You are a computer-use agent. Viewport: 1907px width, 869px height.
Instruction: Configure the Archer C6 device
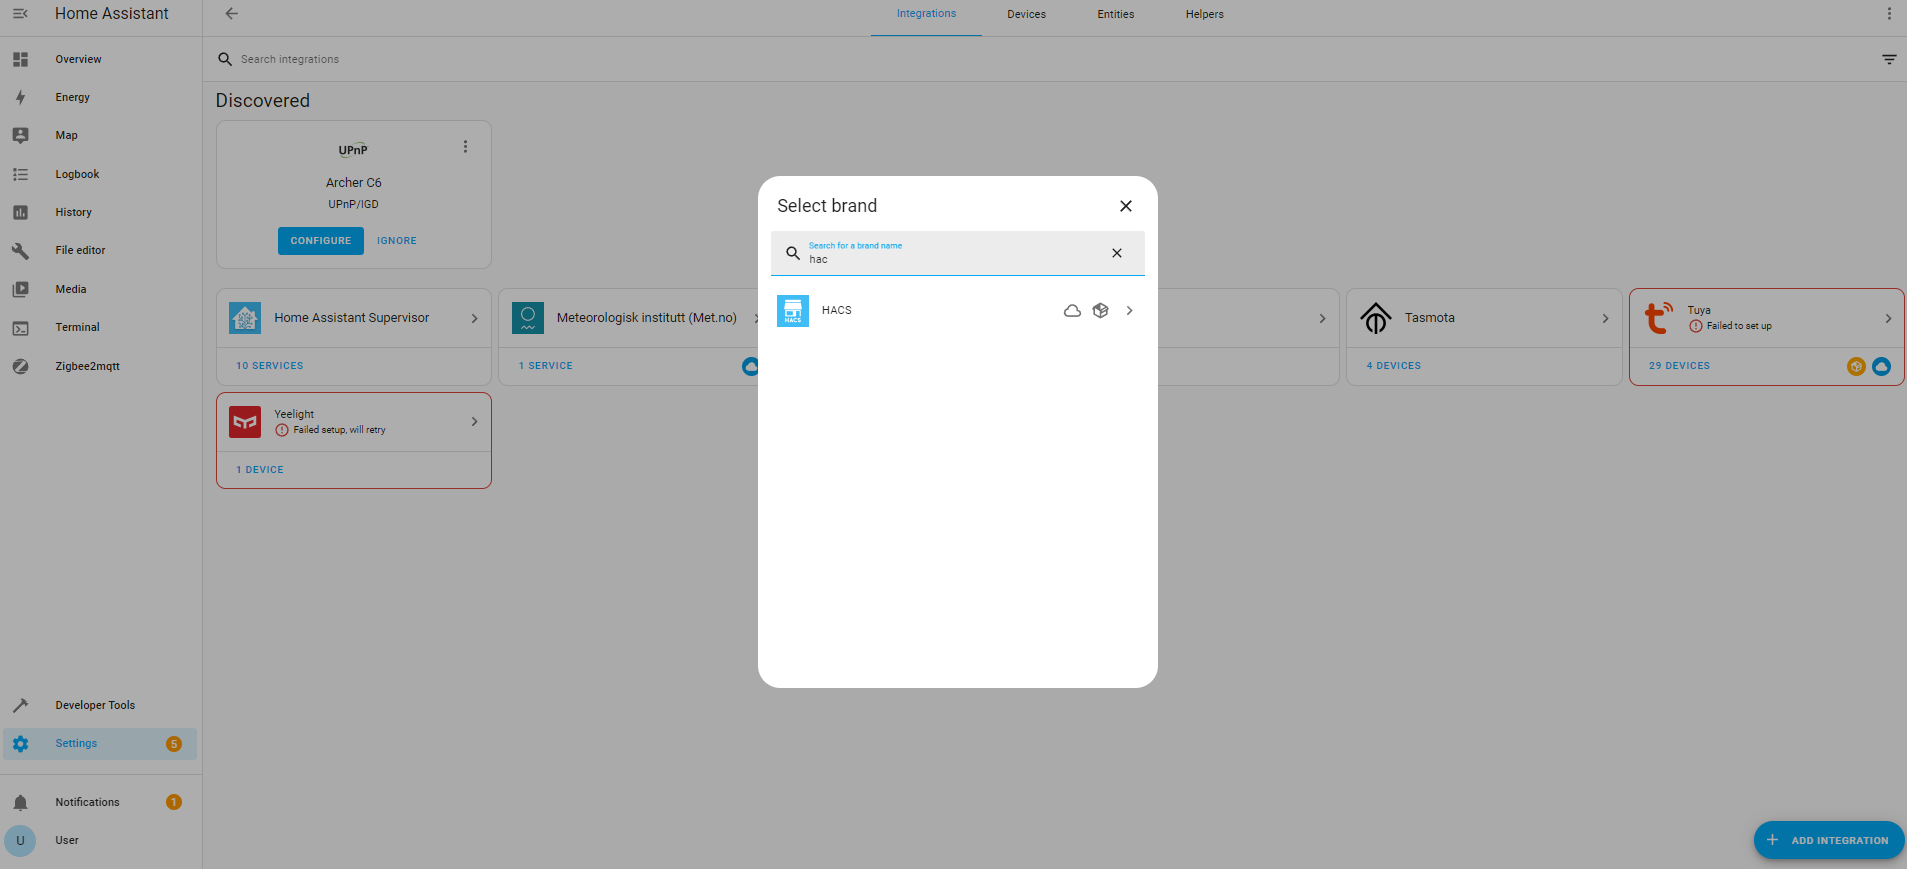321,241
